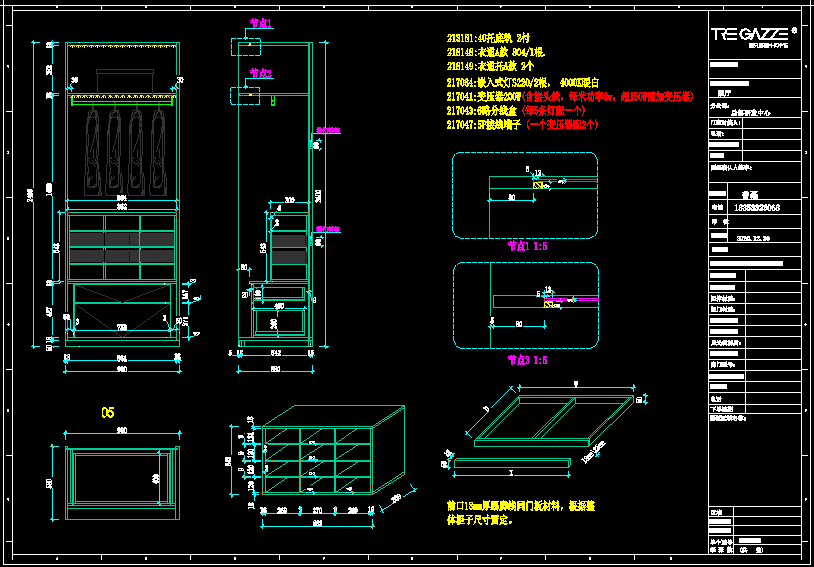Click the magenta 节点2 callout label
This screenshot has width=814, height=567.
pyautogui.click(x=261, y=73)
